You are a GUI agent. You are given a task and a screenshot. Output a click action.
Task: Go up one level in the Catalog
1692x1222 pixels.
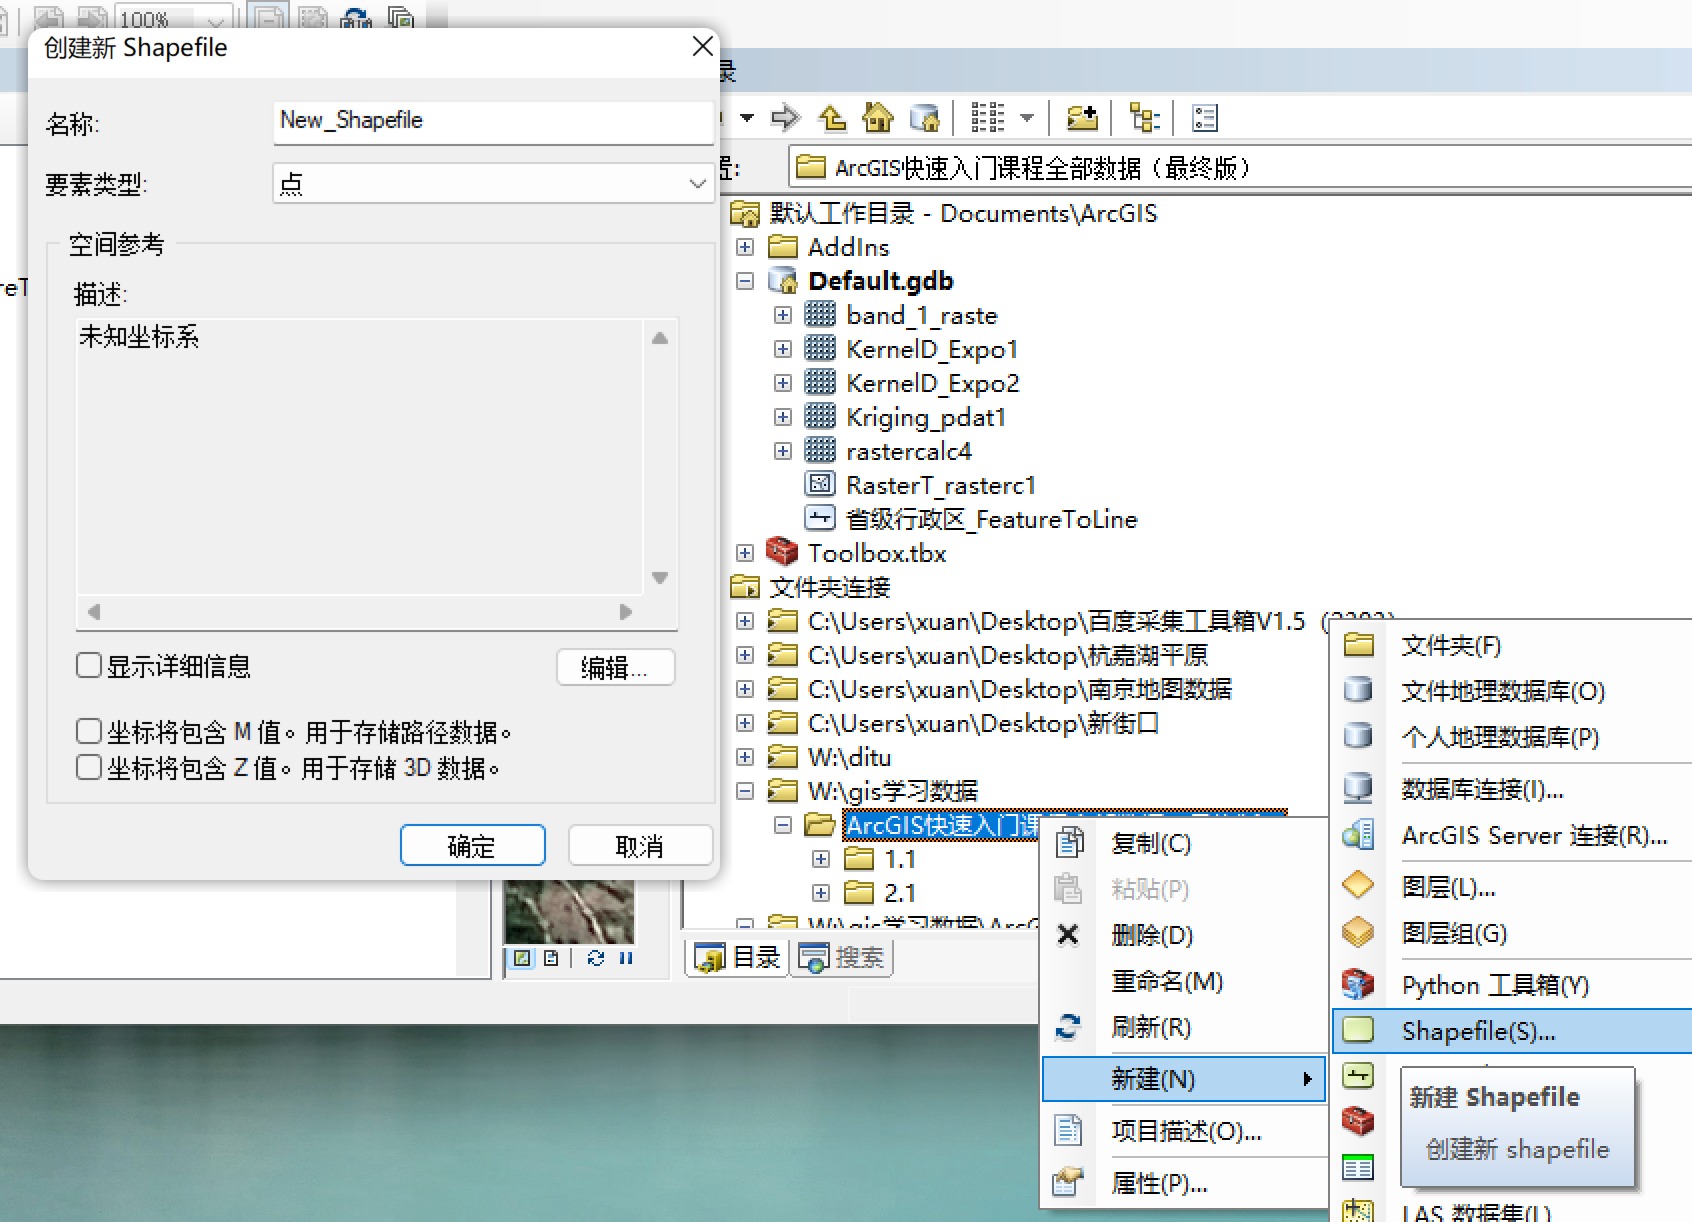(x=832, y=118)
